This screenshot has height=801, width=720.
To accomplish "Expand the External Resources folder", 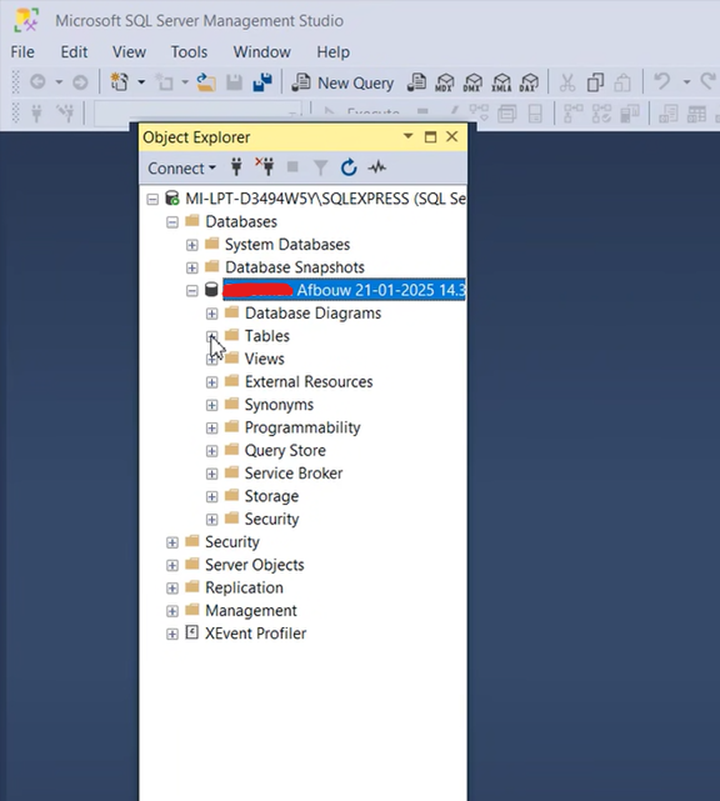I will click(212, 382).
